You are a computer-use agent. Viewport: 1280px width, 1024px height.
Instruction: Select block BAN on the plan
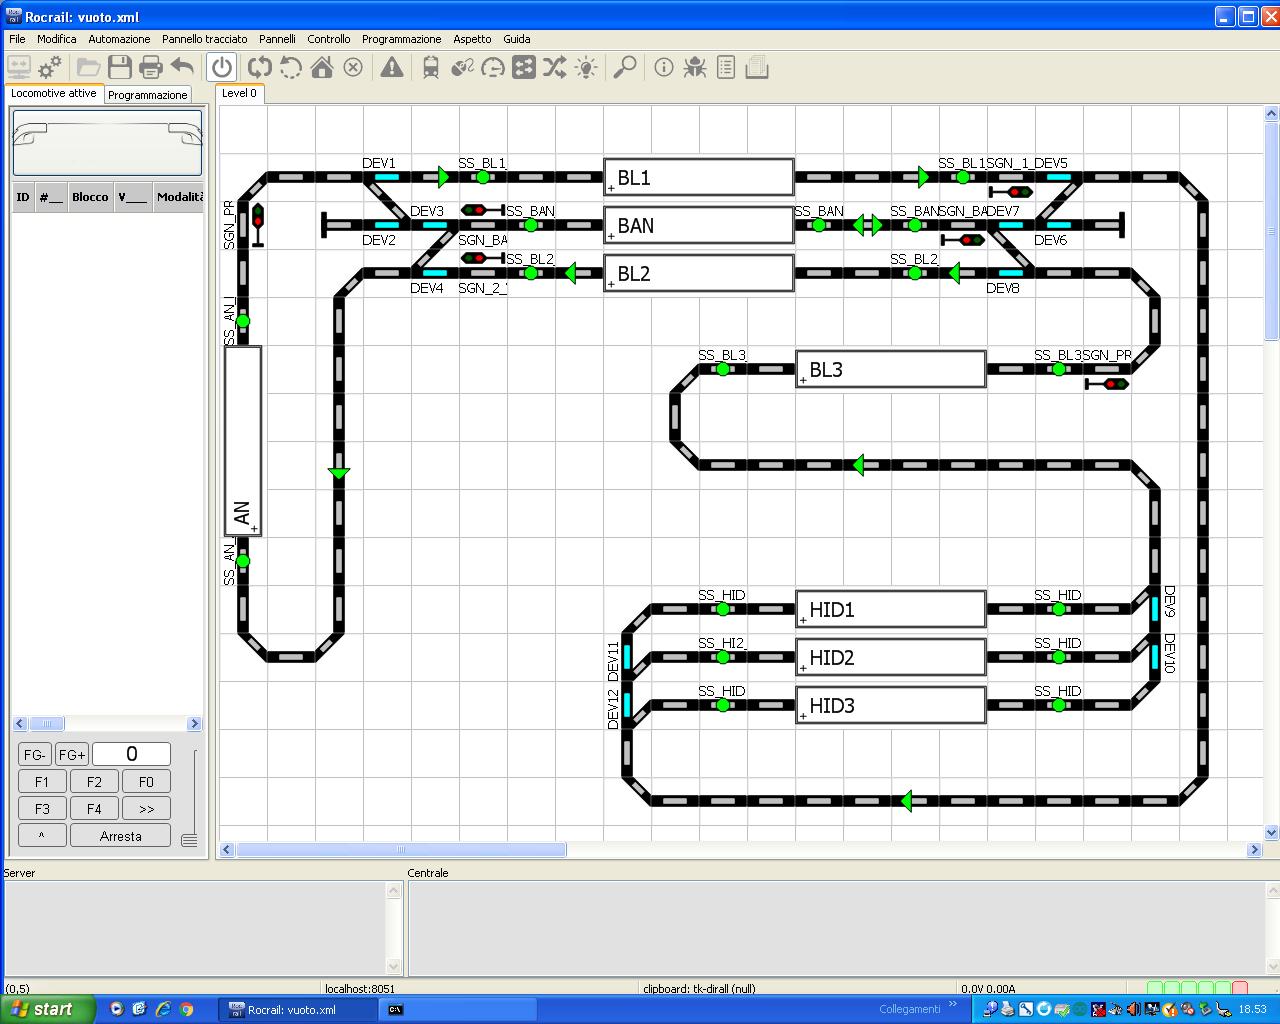coord(699,226)
